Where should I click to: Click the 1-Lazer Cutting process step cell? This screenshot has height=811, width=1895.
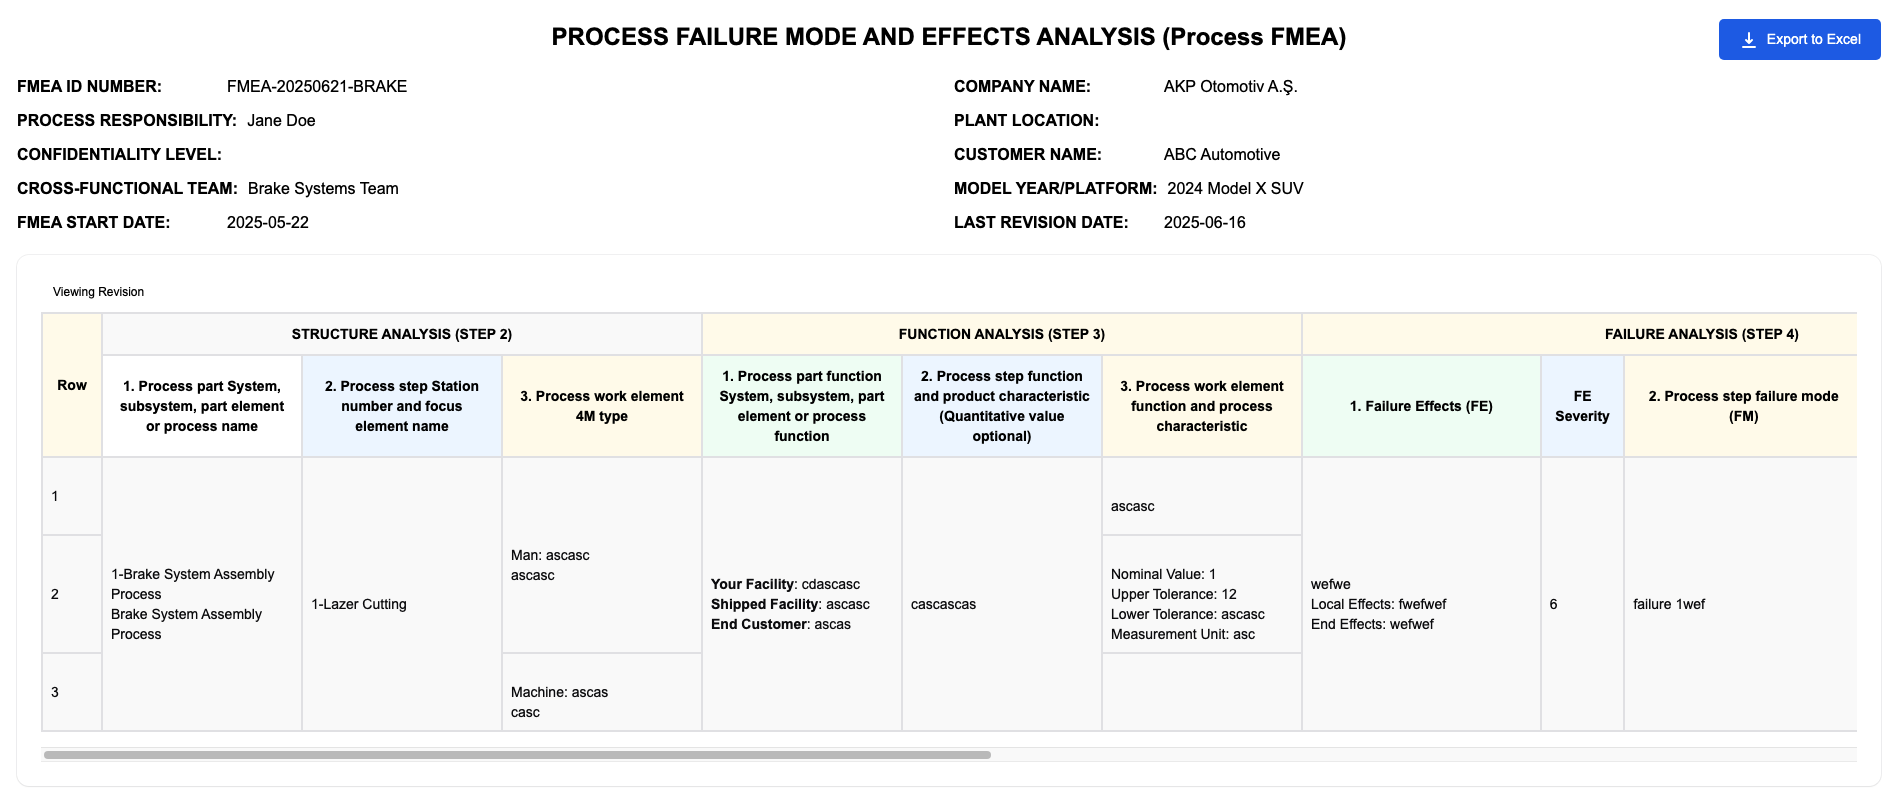pyautogui.click(x=402, y=594)
